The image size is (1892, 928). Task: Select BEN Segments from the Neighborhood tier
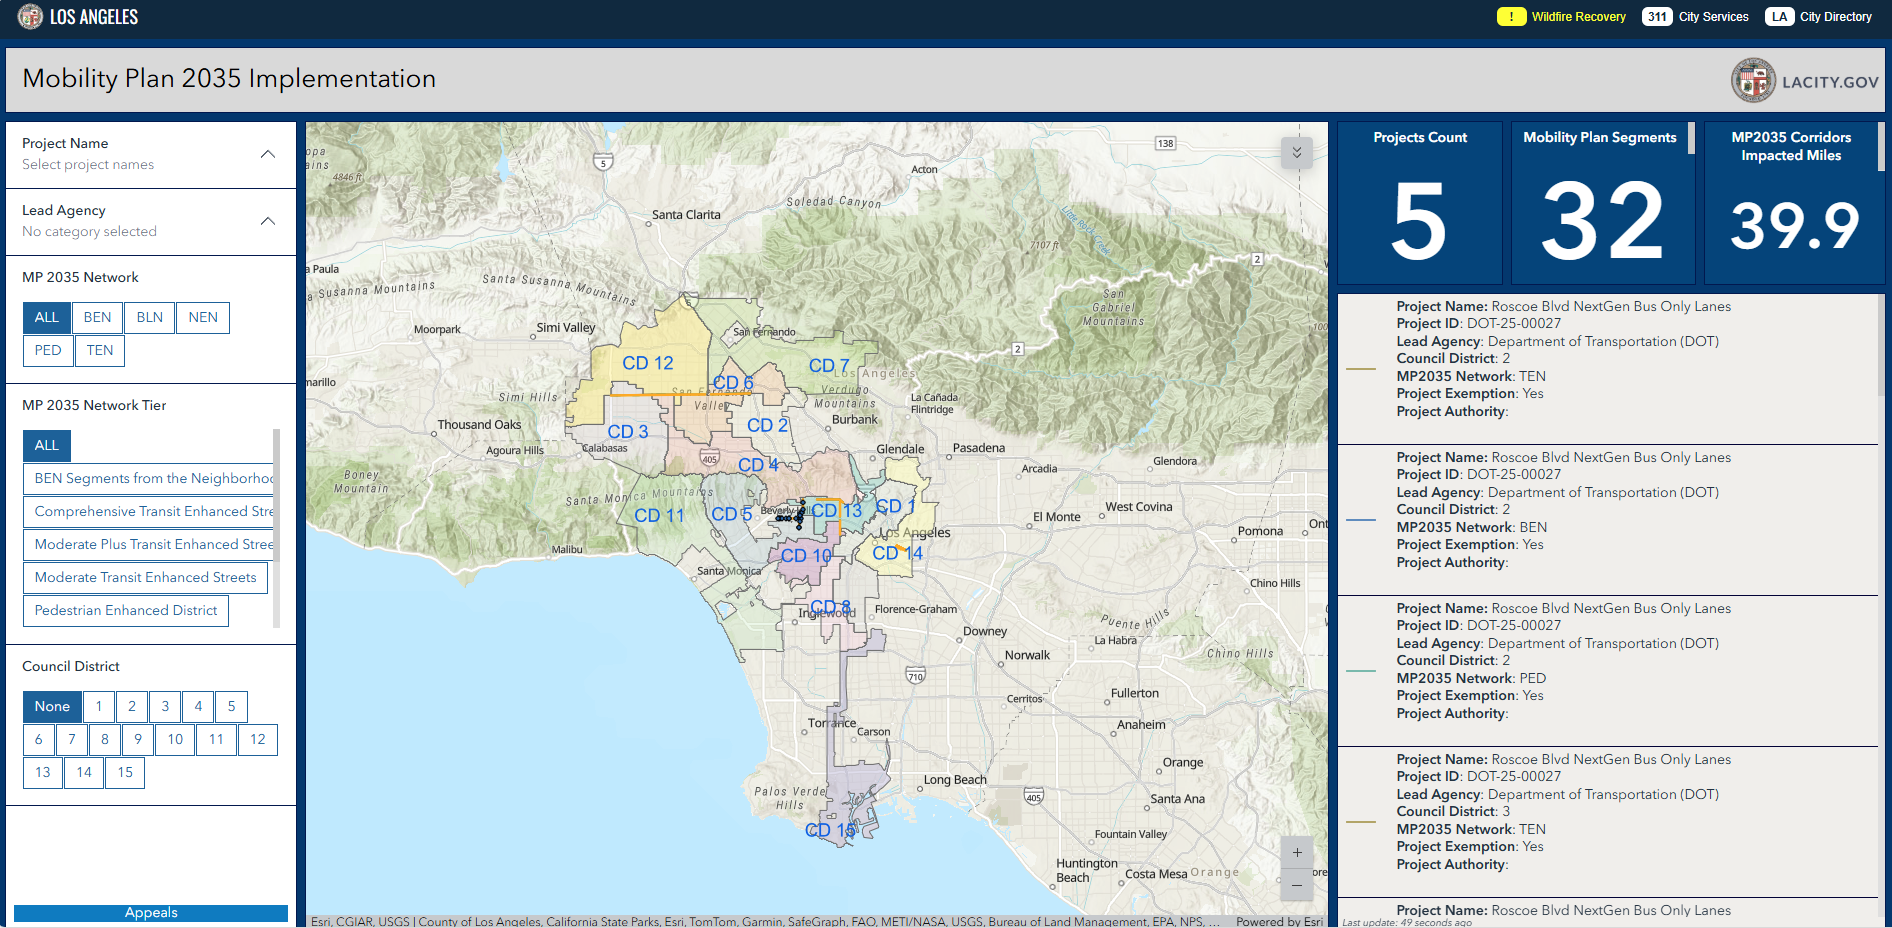click(148, 479)
